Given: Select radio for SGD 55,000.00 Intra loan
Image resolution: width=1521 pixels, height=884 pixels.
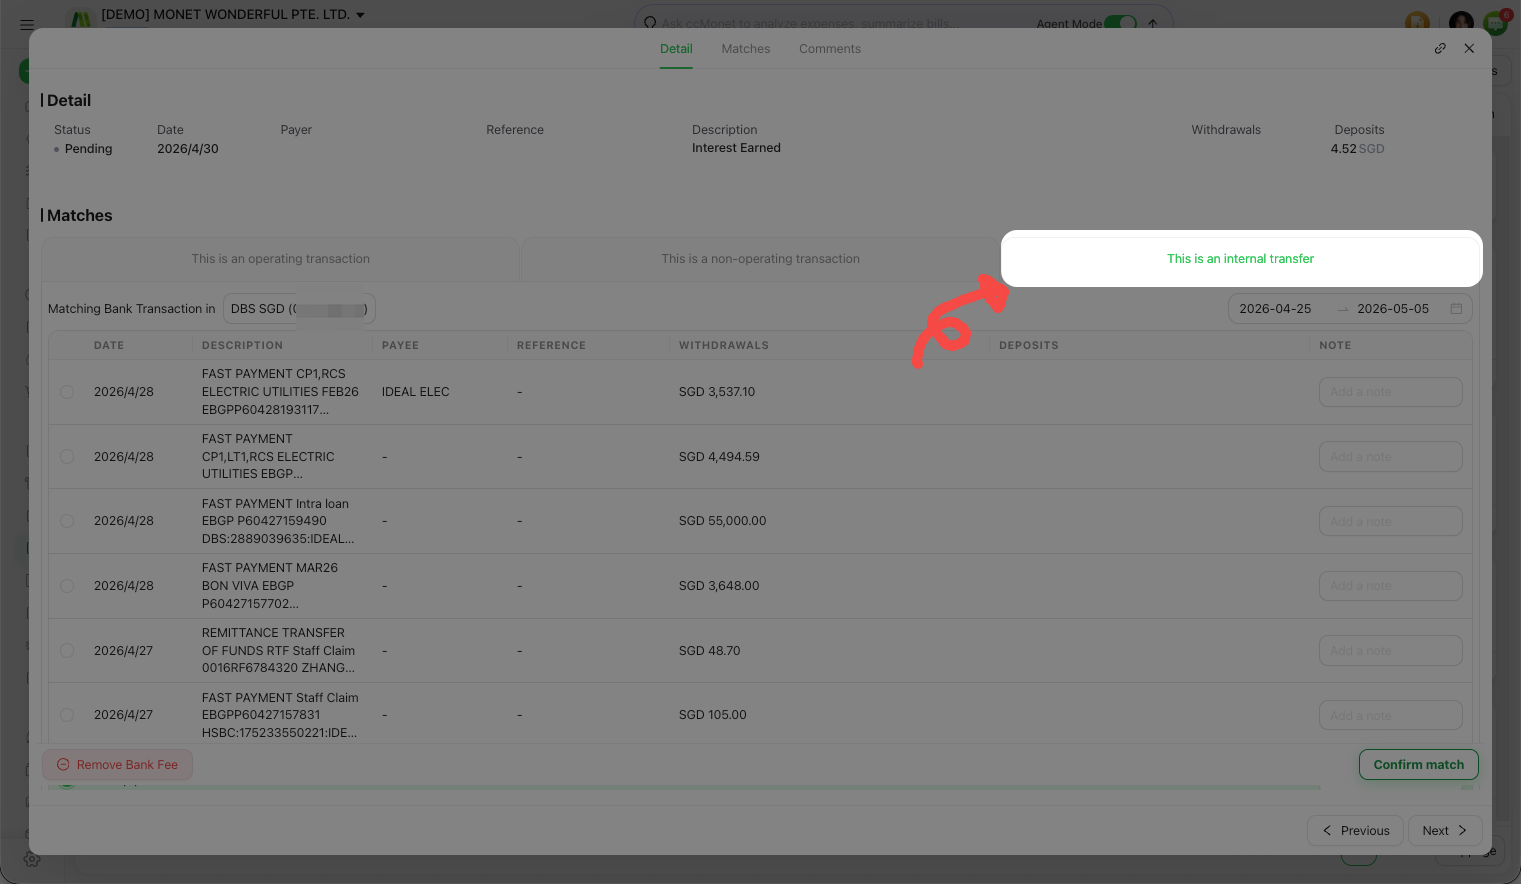Looking at the screenshot, I should 67,521.
